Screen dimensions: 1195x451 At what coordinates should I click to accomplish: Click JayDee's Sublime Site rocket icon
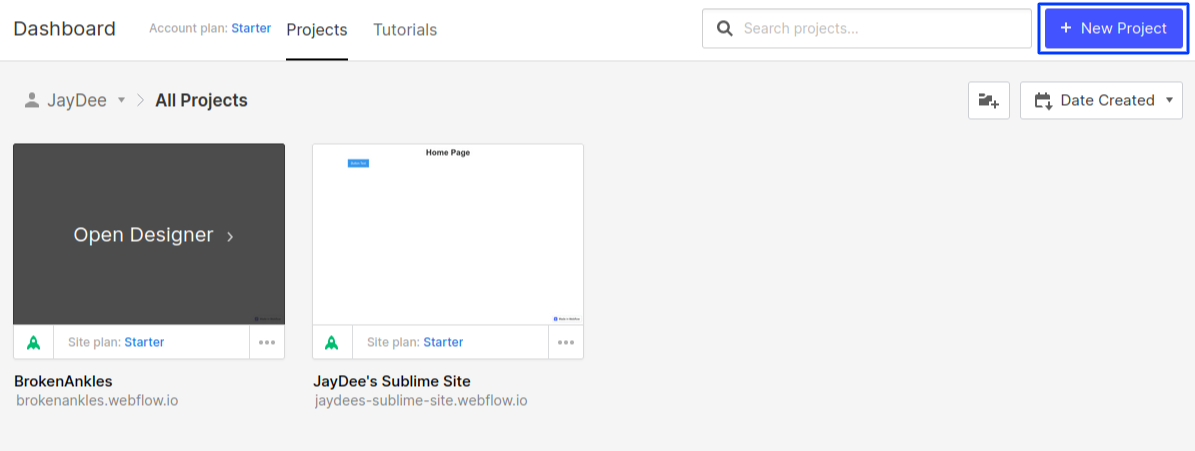pos(332,343)
